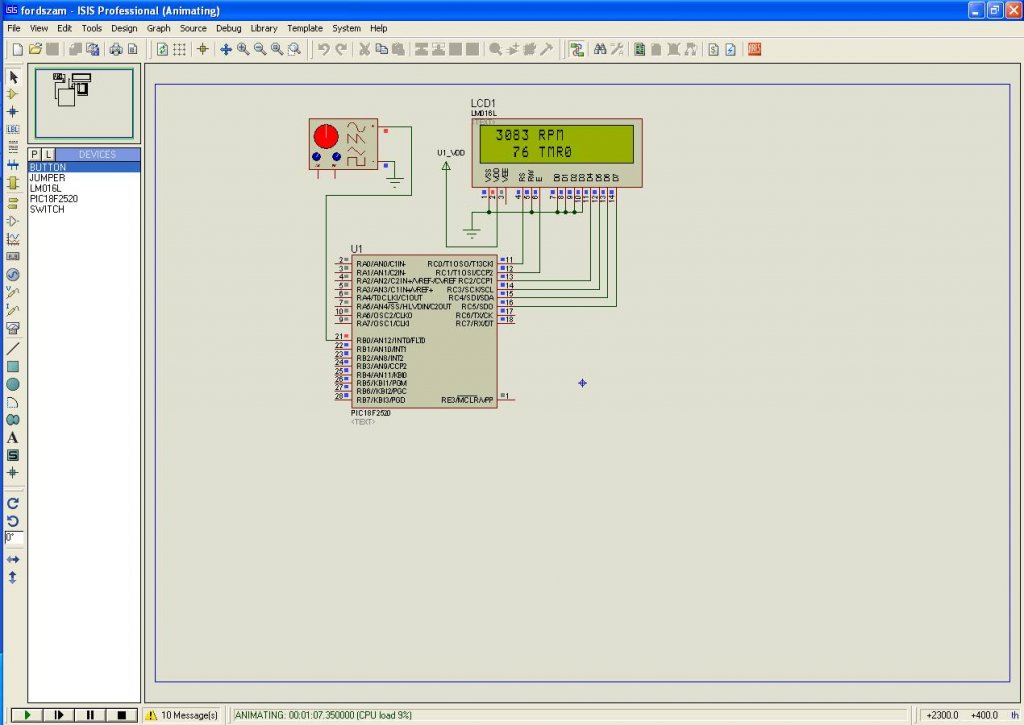Toggle the wire auto-router
The width and height of the screenshot is (1024, 725).
pos(577,49)
